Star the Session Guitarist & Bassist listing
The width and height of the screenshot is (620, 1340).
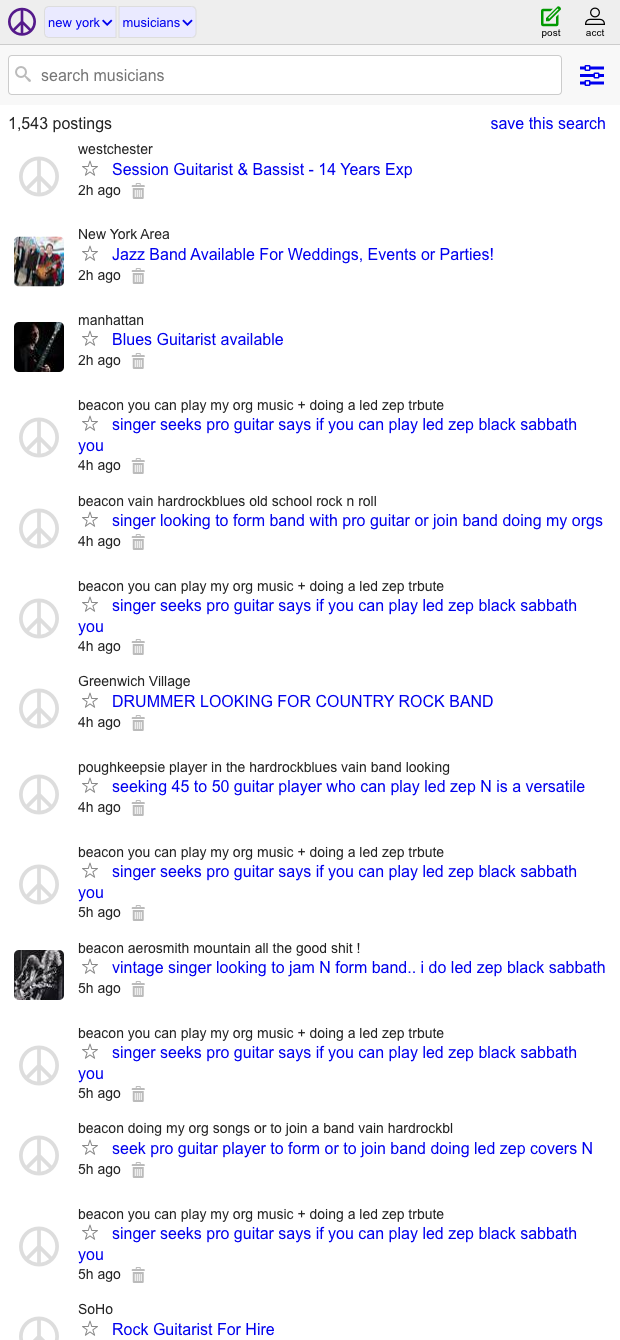[89, 169]
